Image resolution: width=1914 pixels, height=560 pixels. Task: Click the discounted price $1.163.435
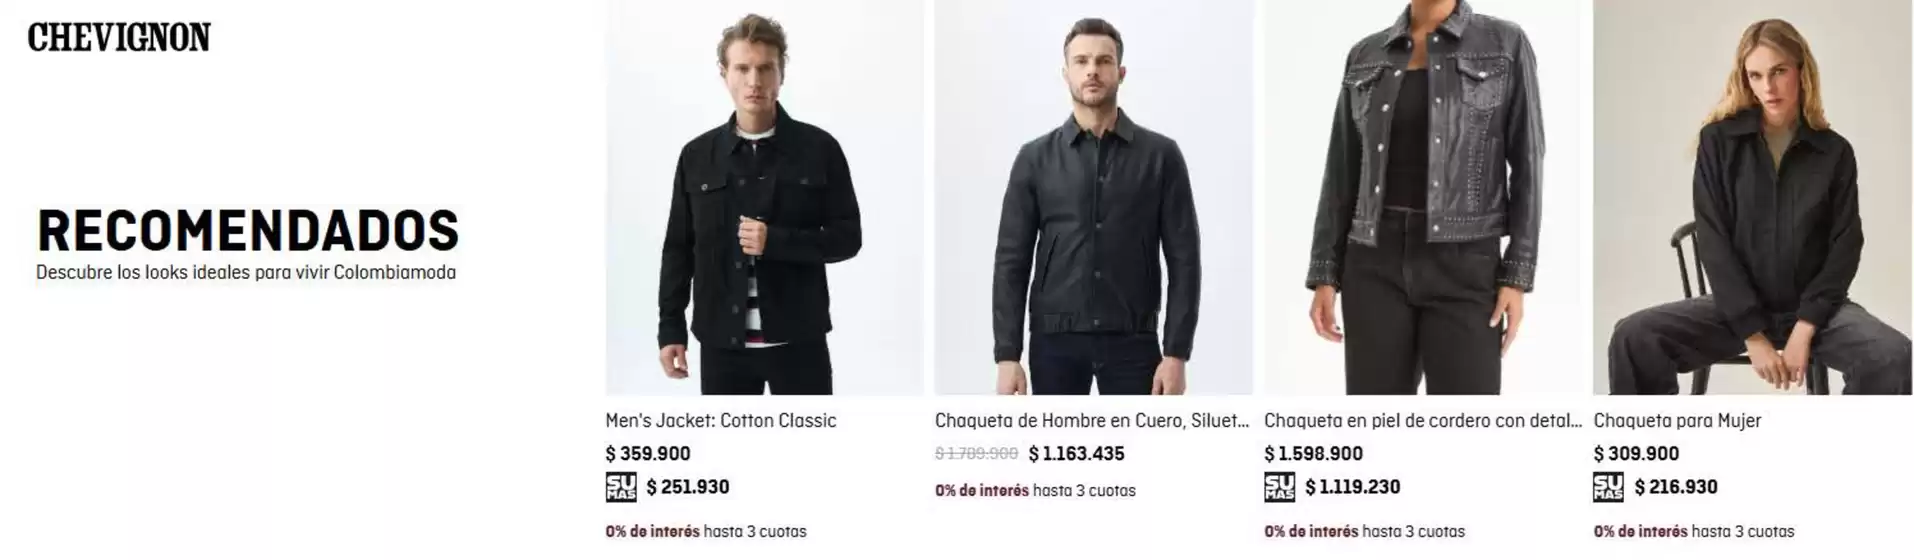(1076, 454)
